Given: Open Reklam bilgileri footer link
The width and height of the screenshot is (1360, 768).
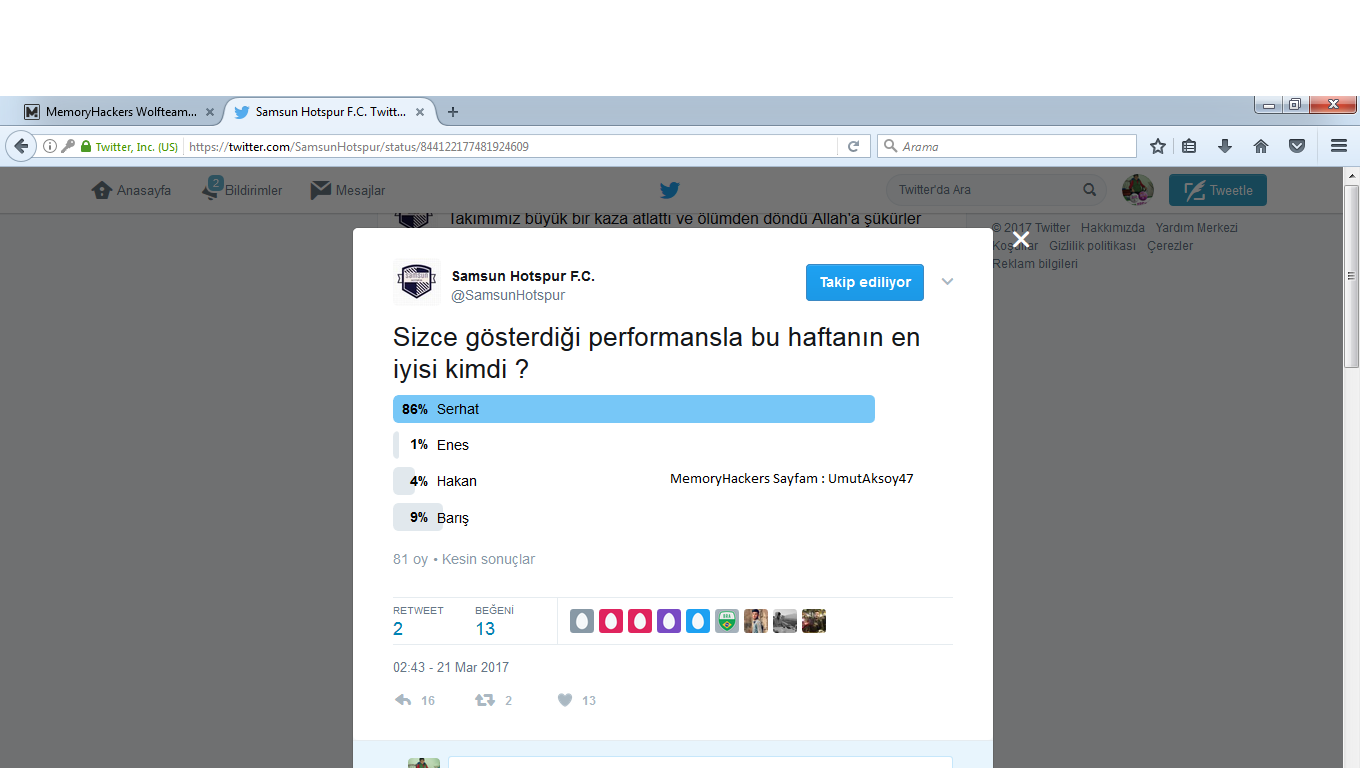Looking at the screenshot, I should (1035, 264).
